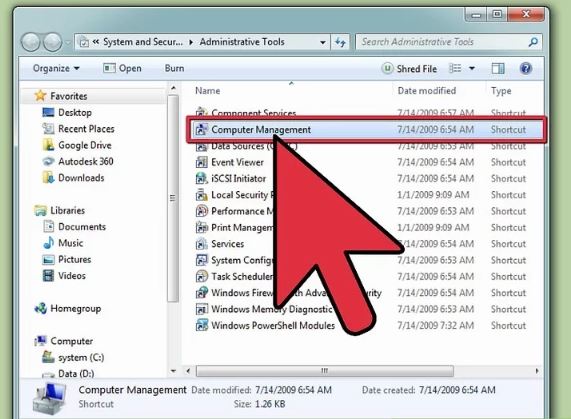Screen dimensions: 571x419
Task: Sort by the Date modified column header
Action: (x=427, y=91)
